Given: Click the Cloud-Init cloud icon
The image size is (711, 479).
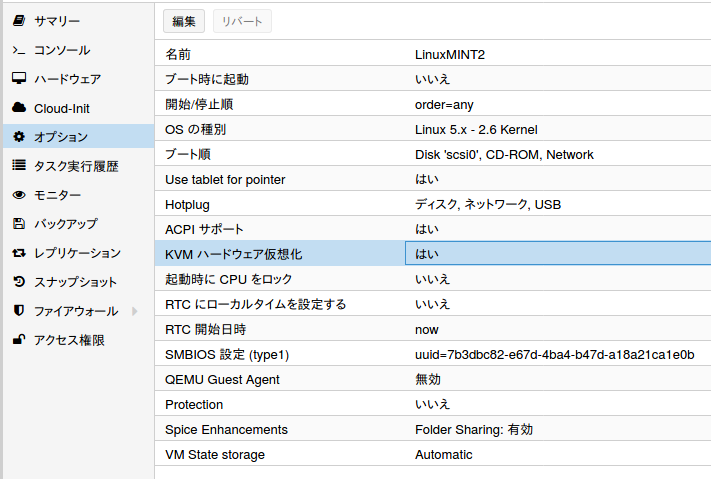Looking at the screenshot, I should tap(18, 108).
